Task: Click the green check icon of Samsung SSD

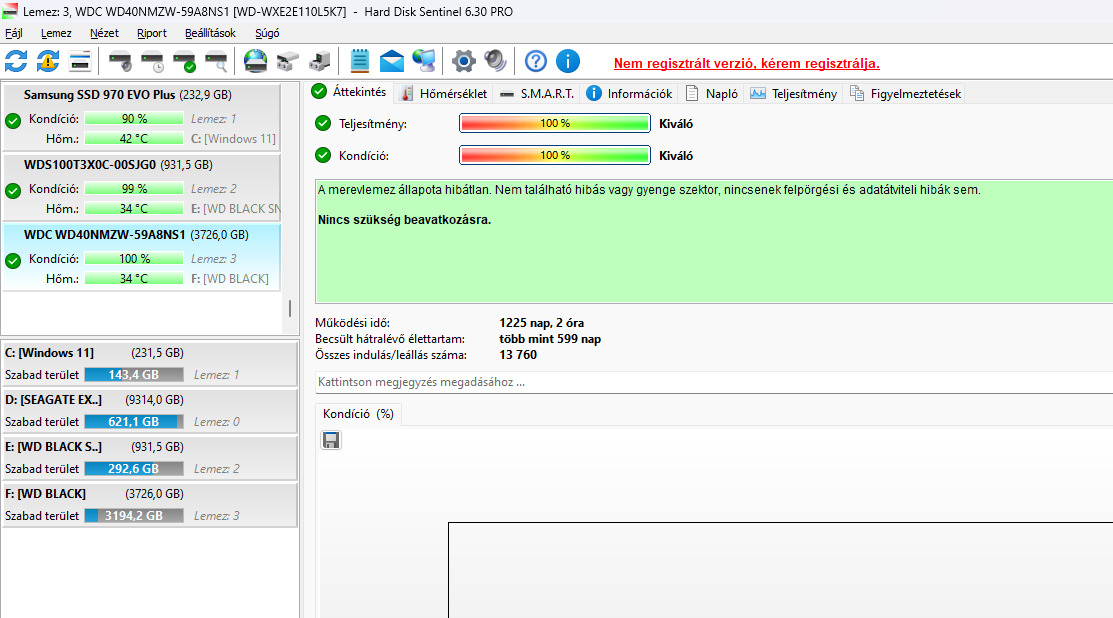Action: tap(13, 121)
